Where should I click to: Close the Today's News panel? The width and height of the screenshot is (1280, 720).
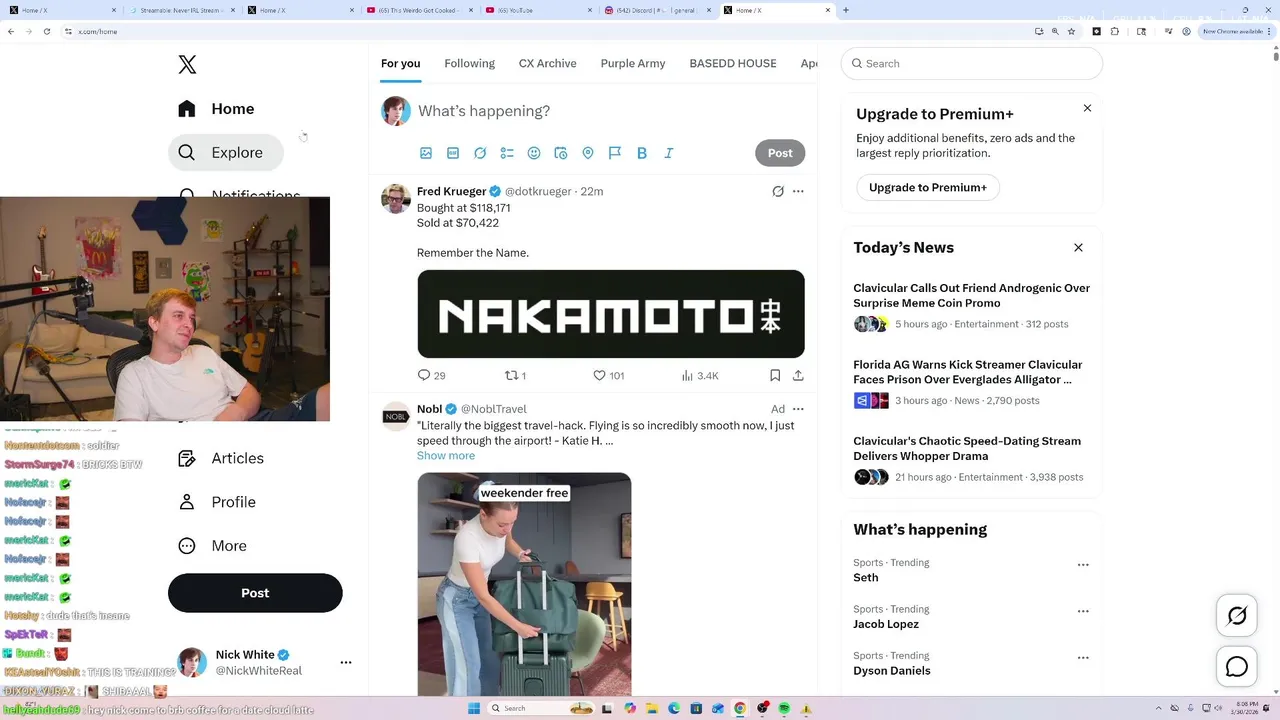[1078, 247]
